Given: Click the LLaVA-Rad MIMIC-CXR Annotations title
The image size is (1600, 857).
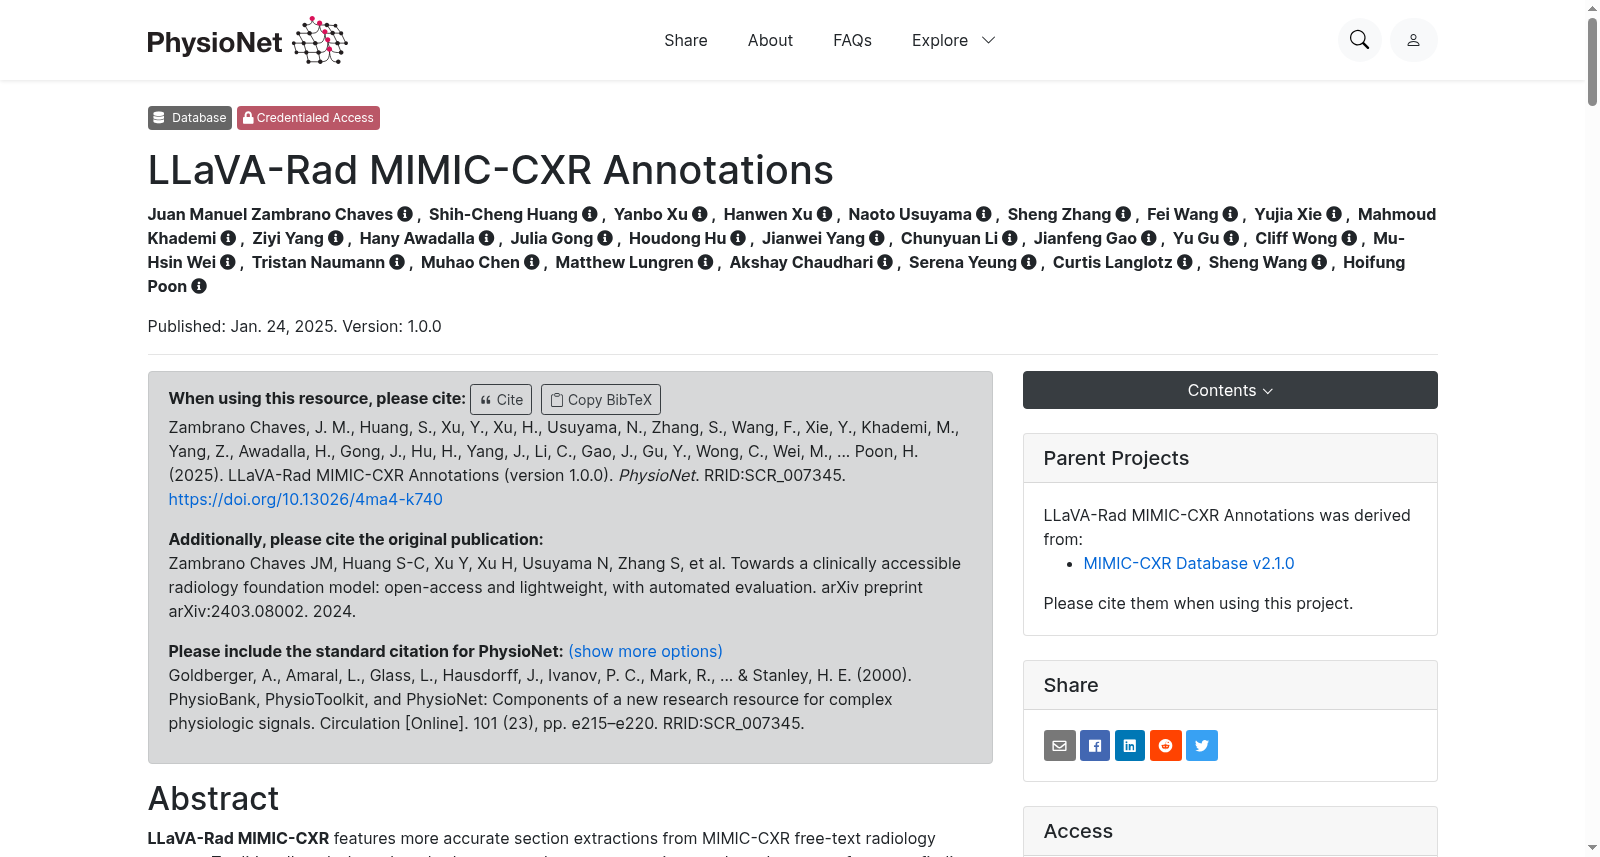Looking at the screenshot, I should [x=490, y=170].
